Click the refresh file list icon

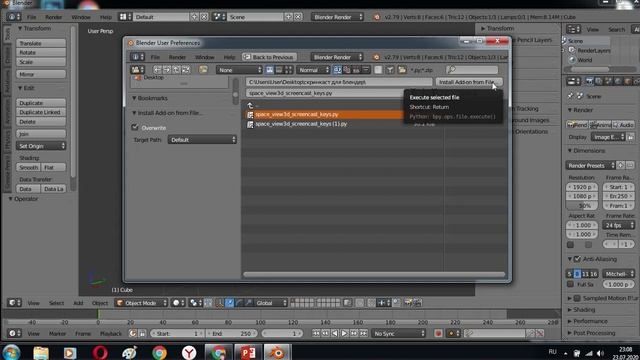click(x=186, y=70)
